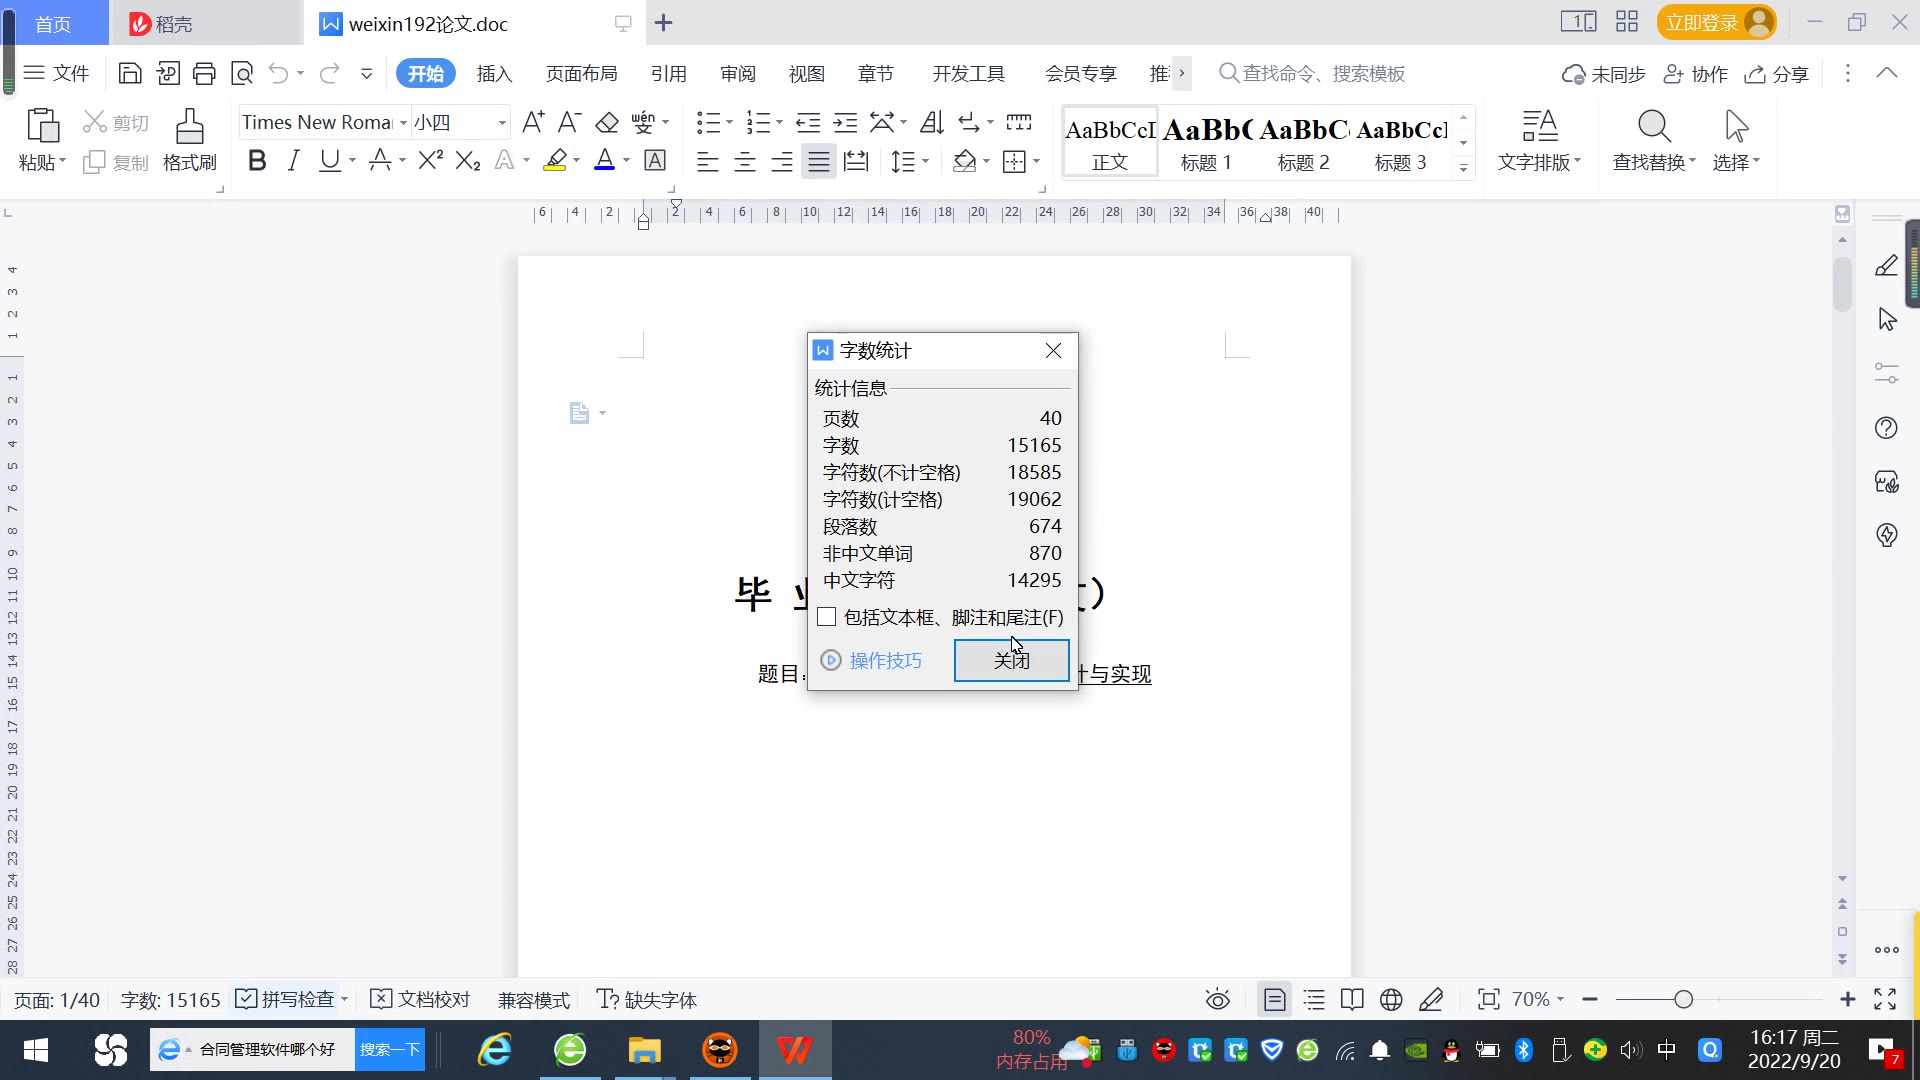This screenshot has width=1920, height=1080.
Task: Click the Format Painter (格式刷) icon
Action: [189, 140]
